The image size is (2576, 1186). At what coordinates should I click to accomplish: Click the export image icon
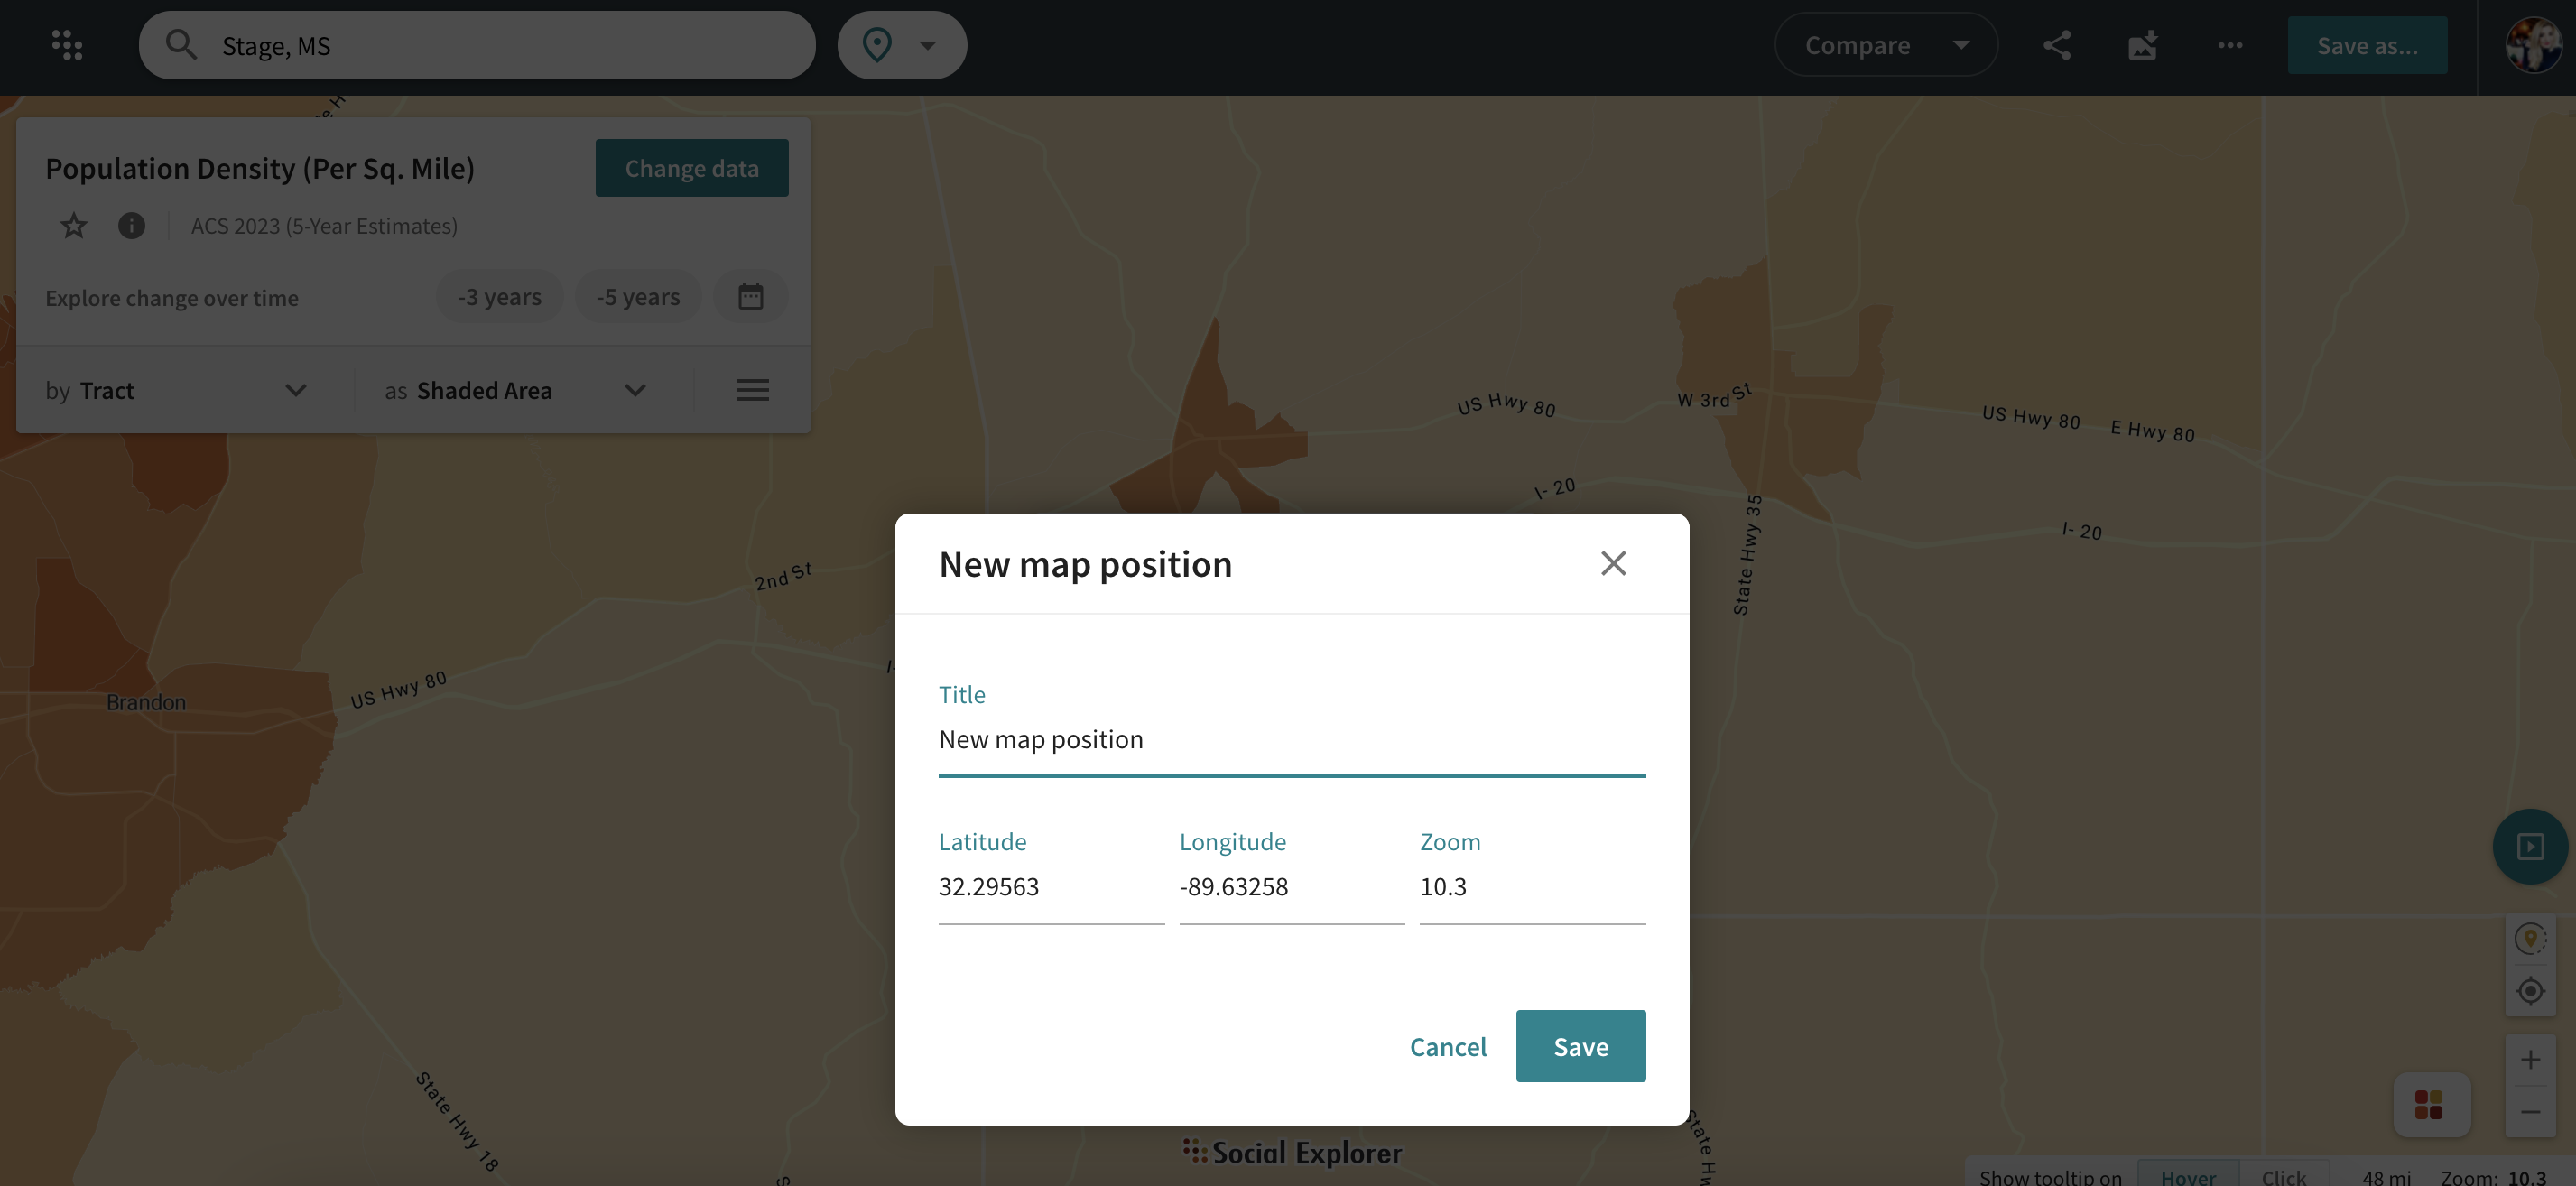point(2142,45)
